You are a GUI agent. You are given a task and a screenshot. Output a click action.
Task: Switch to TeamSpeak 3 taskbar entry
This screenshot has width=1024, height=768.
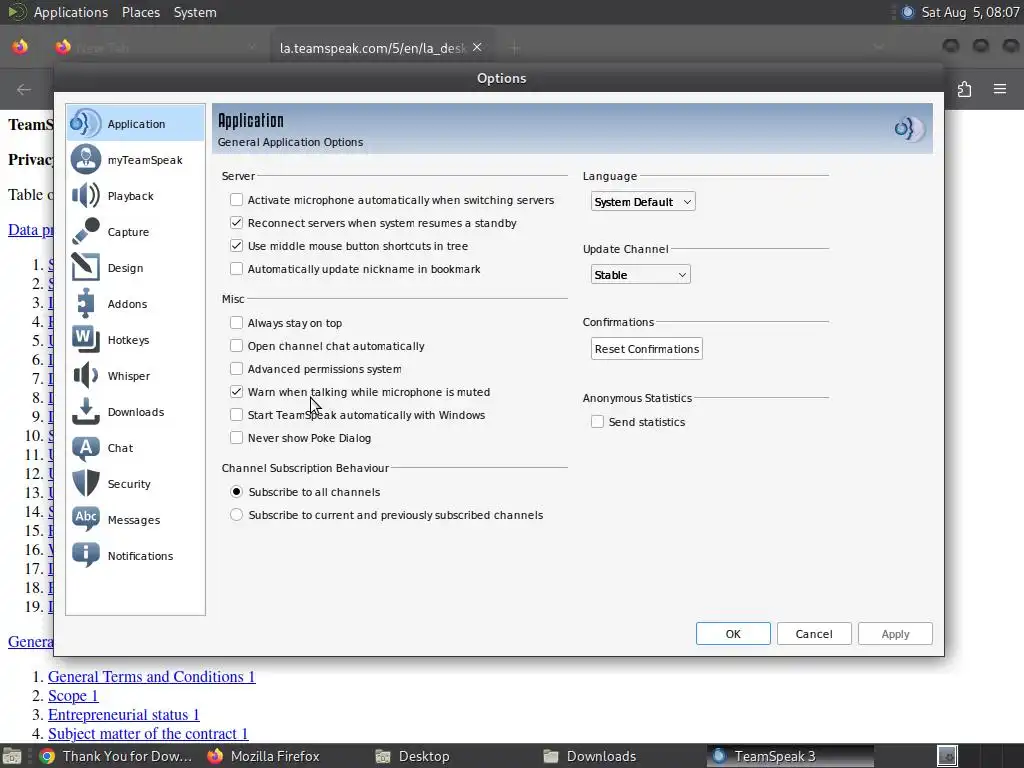tap(790, 756)
